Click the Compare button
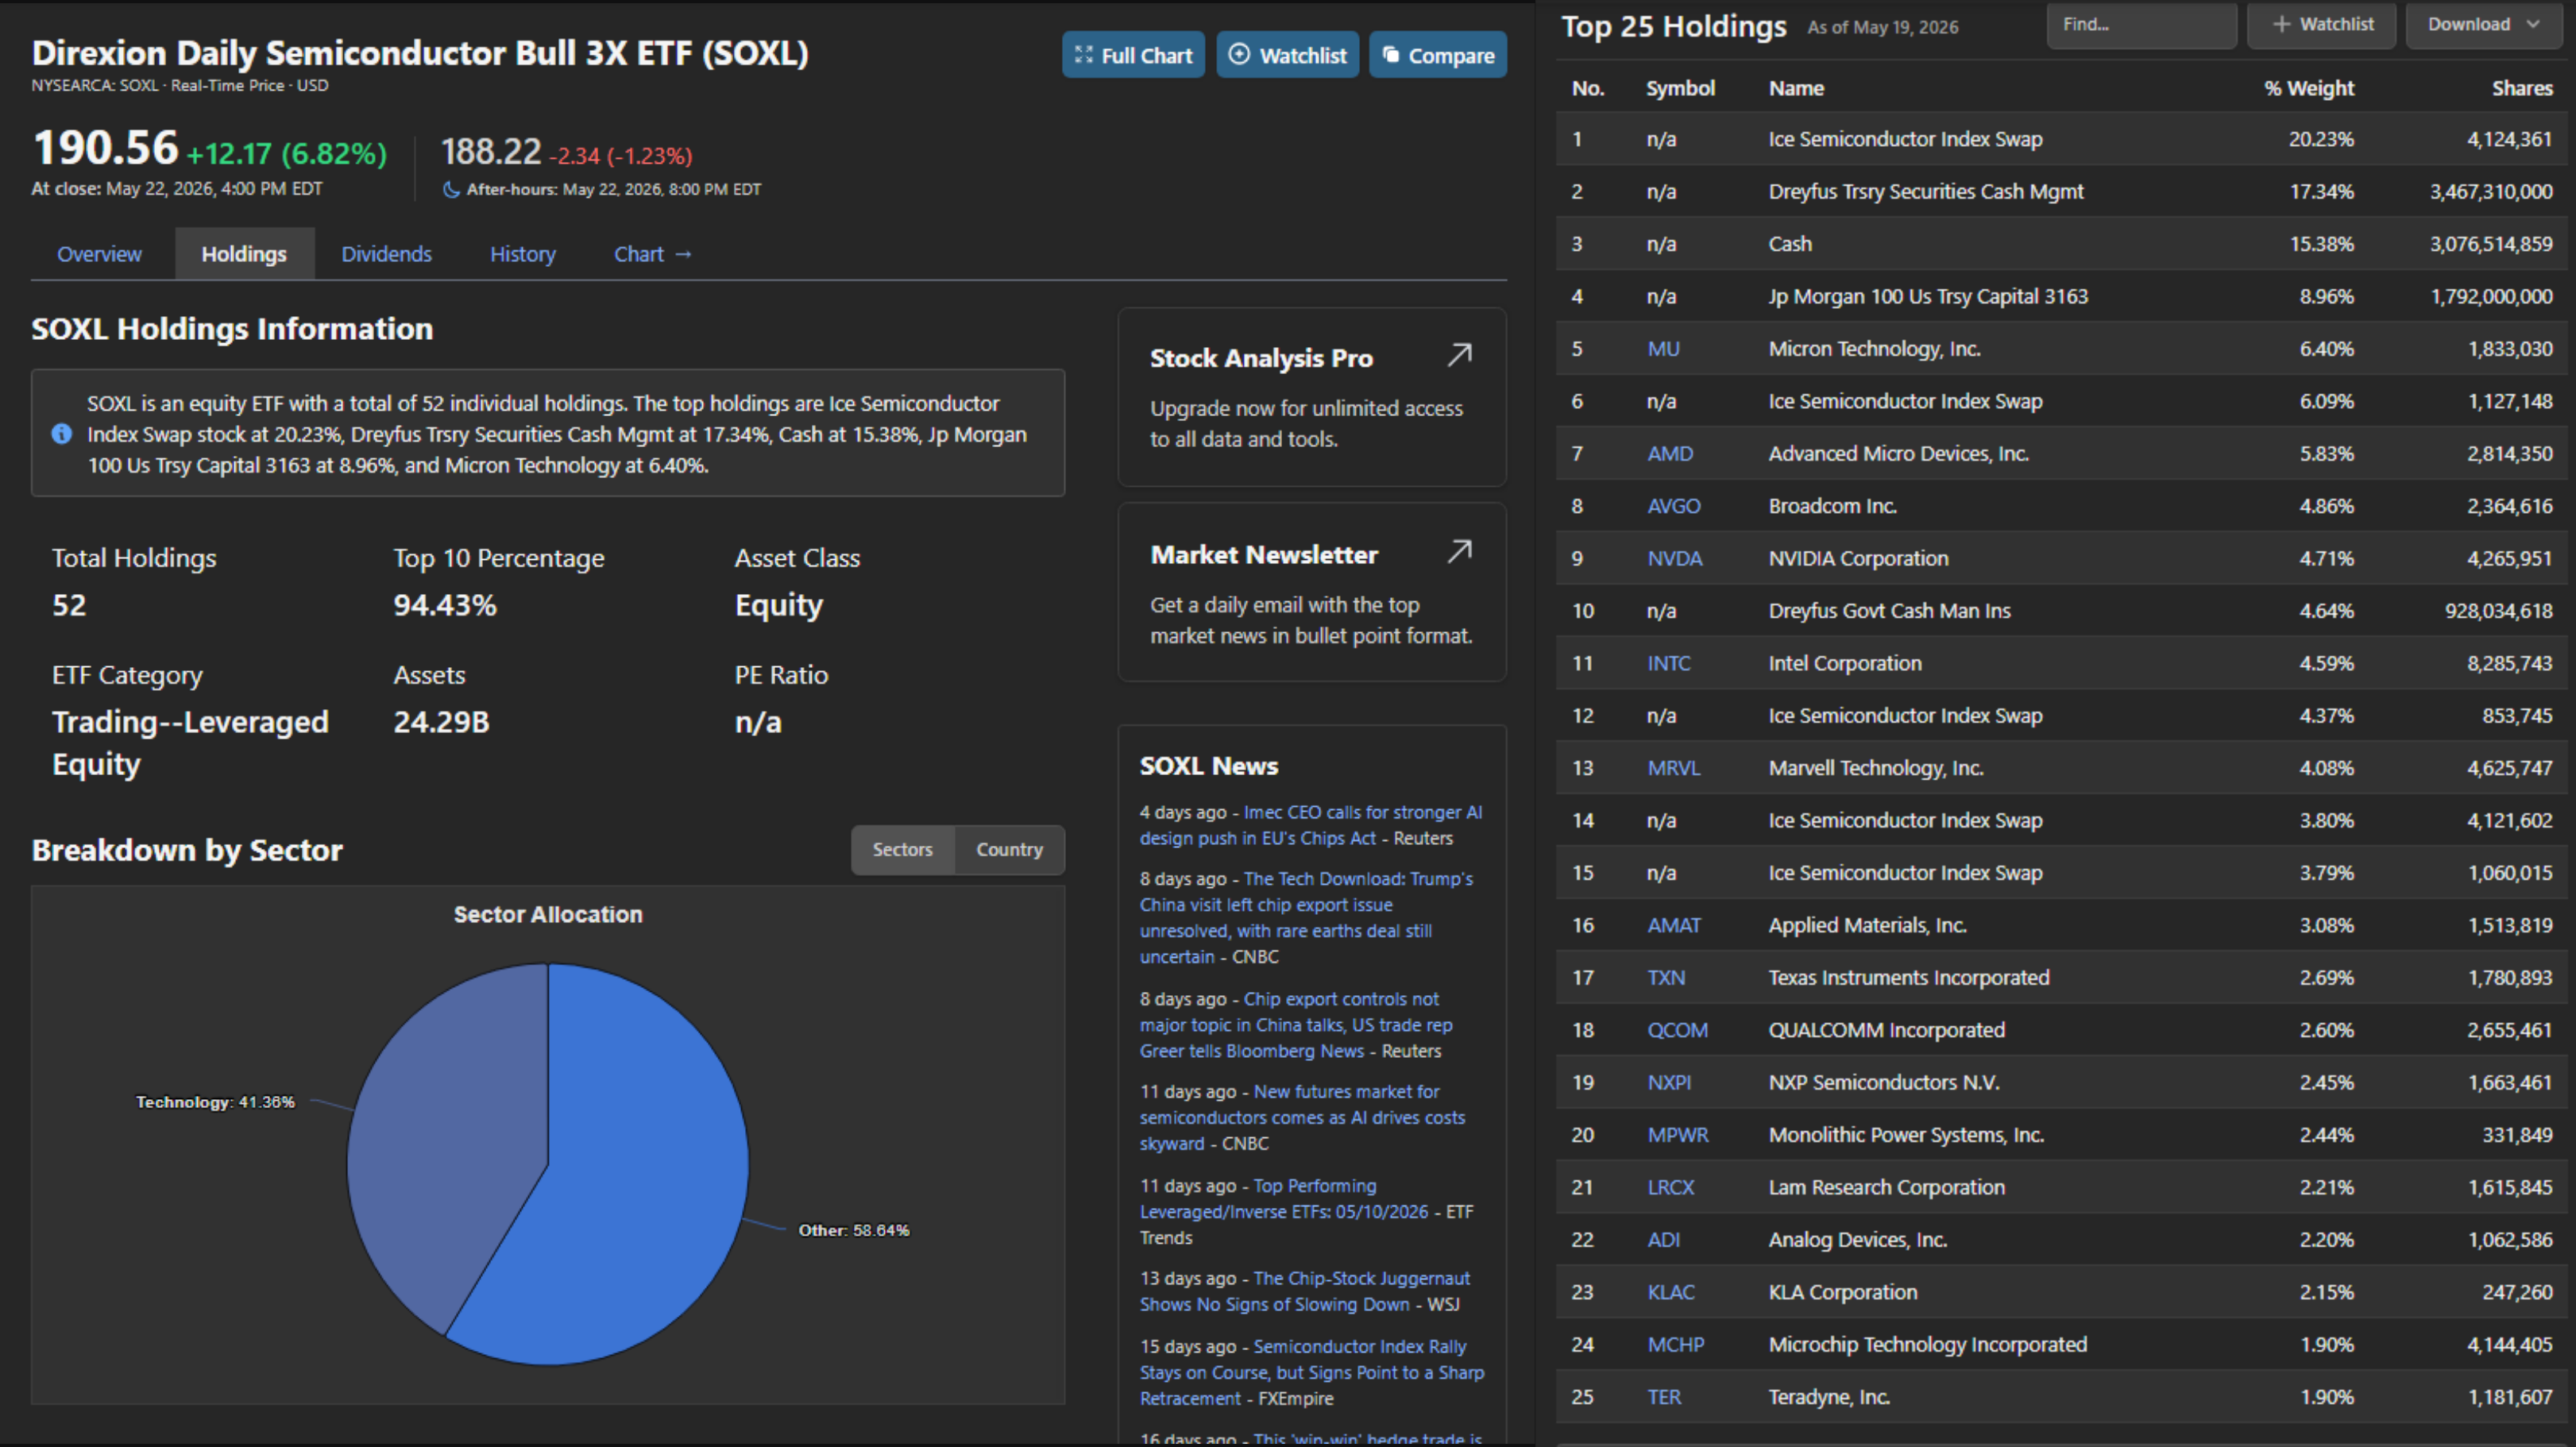Screen dimensions: 2576x1447 [x=1438, y=55]
